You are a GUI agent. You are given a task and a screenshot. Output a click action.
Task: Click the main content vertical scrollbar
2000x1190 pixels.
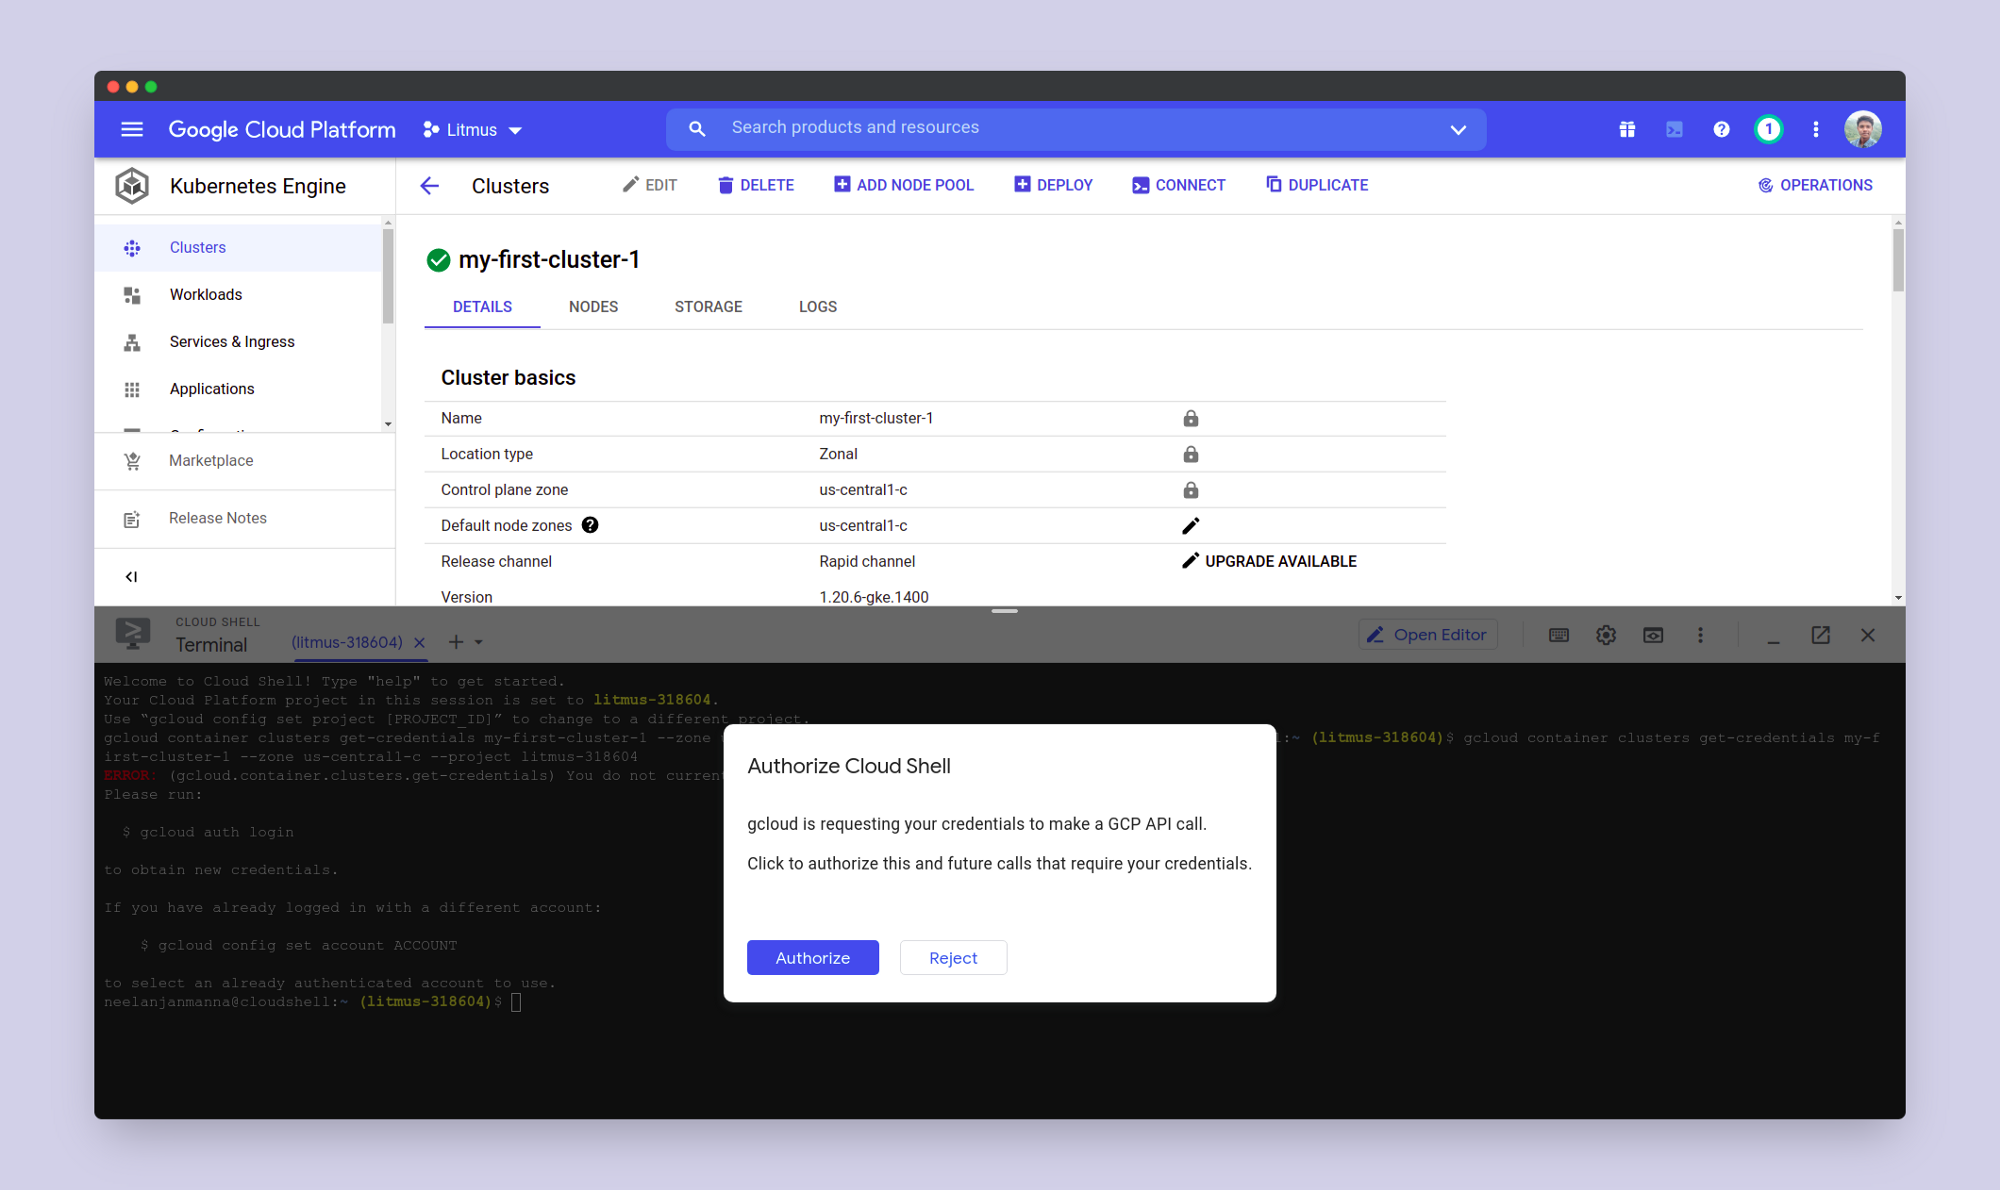(1898, 261)
